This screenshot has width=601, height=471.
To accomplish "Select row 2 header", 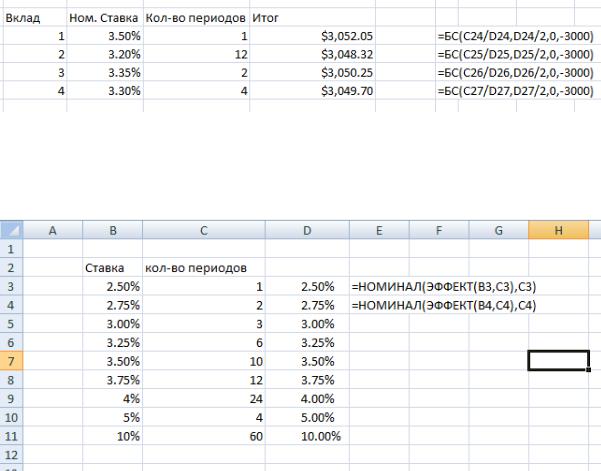I will point(11,268).
